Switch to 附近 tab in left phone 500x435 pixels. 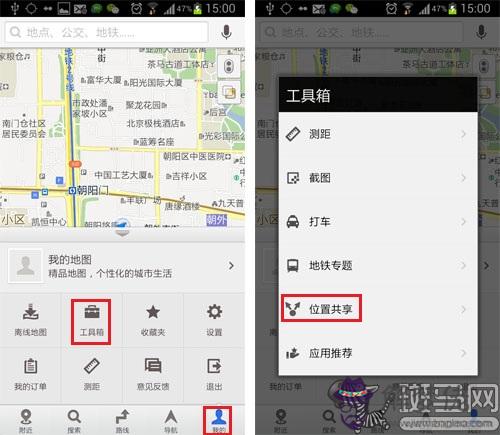coord(26,421)
